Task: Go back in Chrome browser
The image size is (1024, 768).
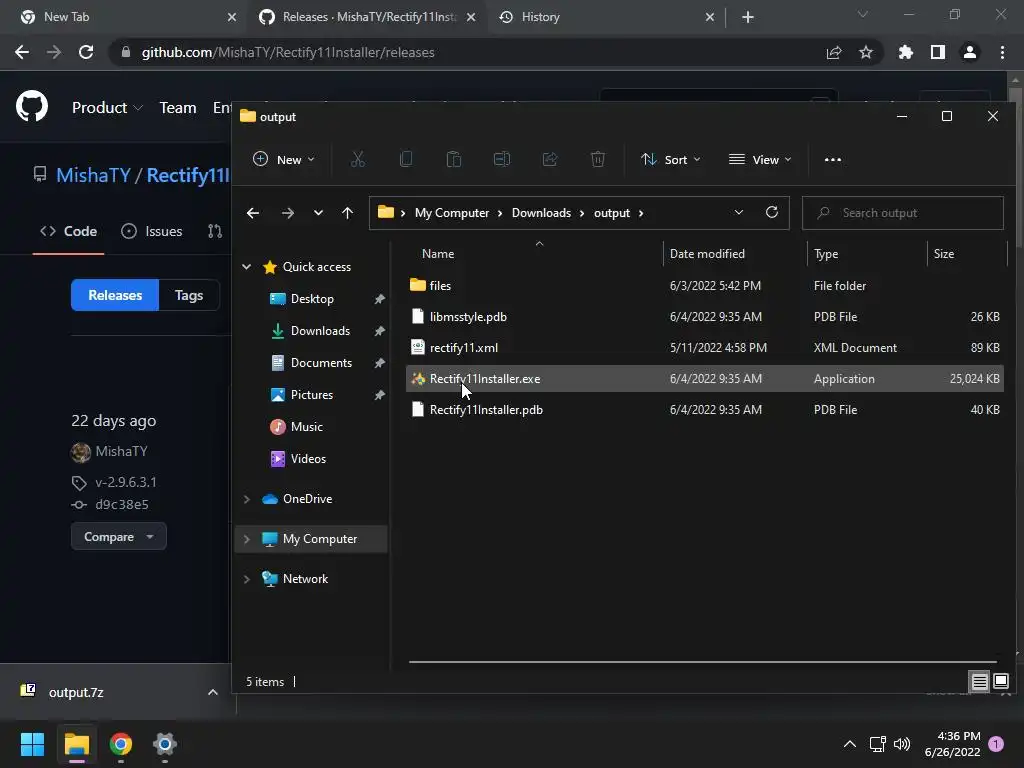Action: point(22,52)
